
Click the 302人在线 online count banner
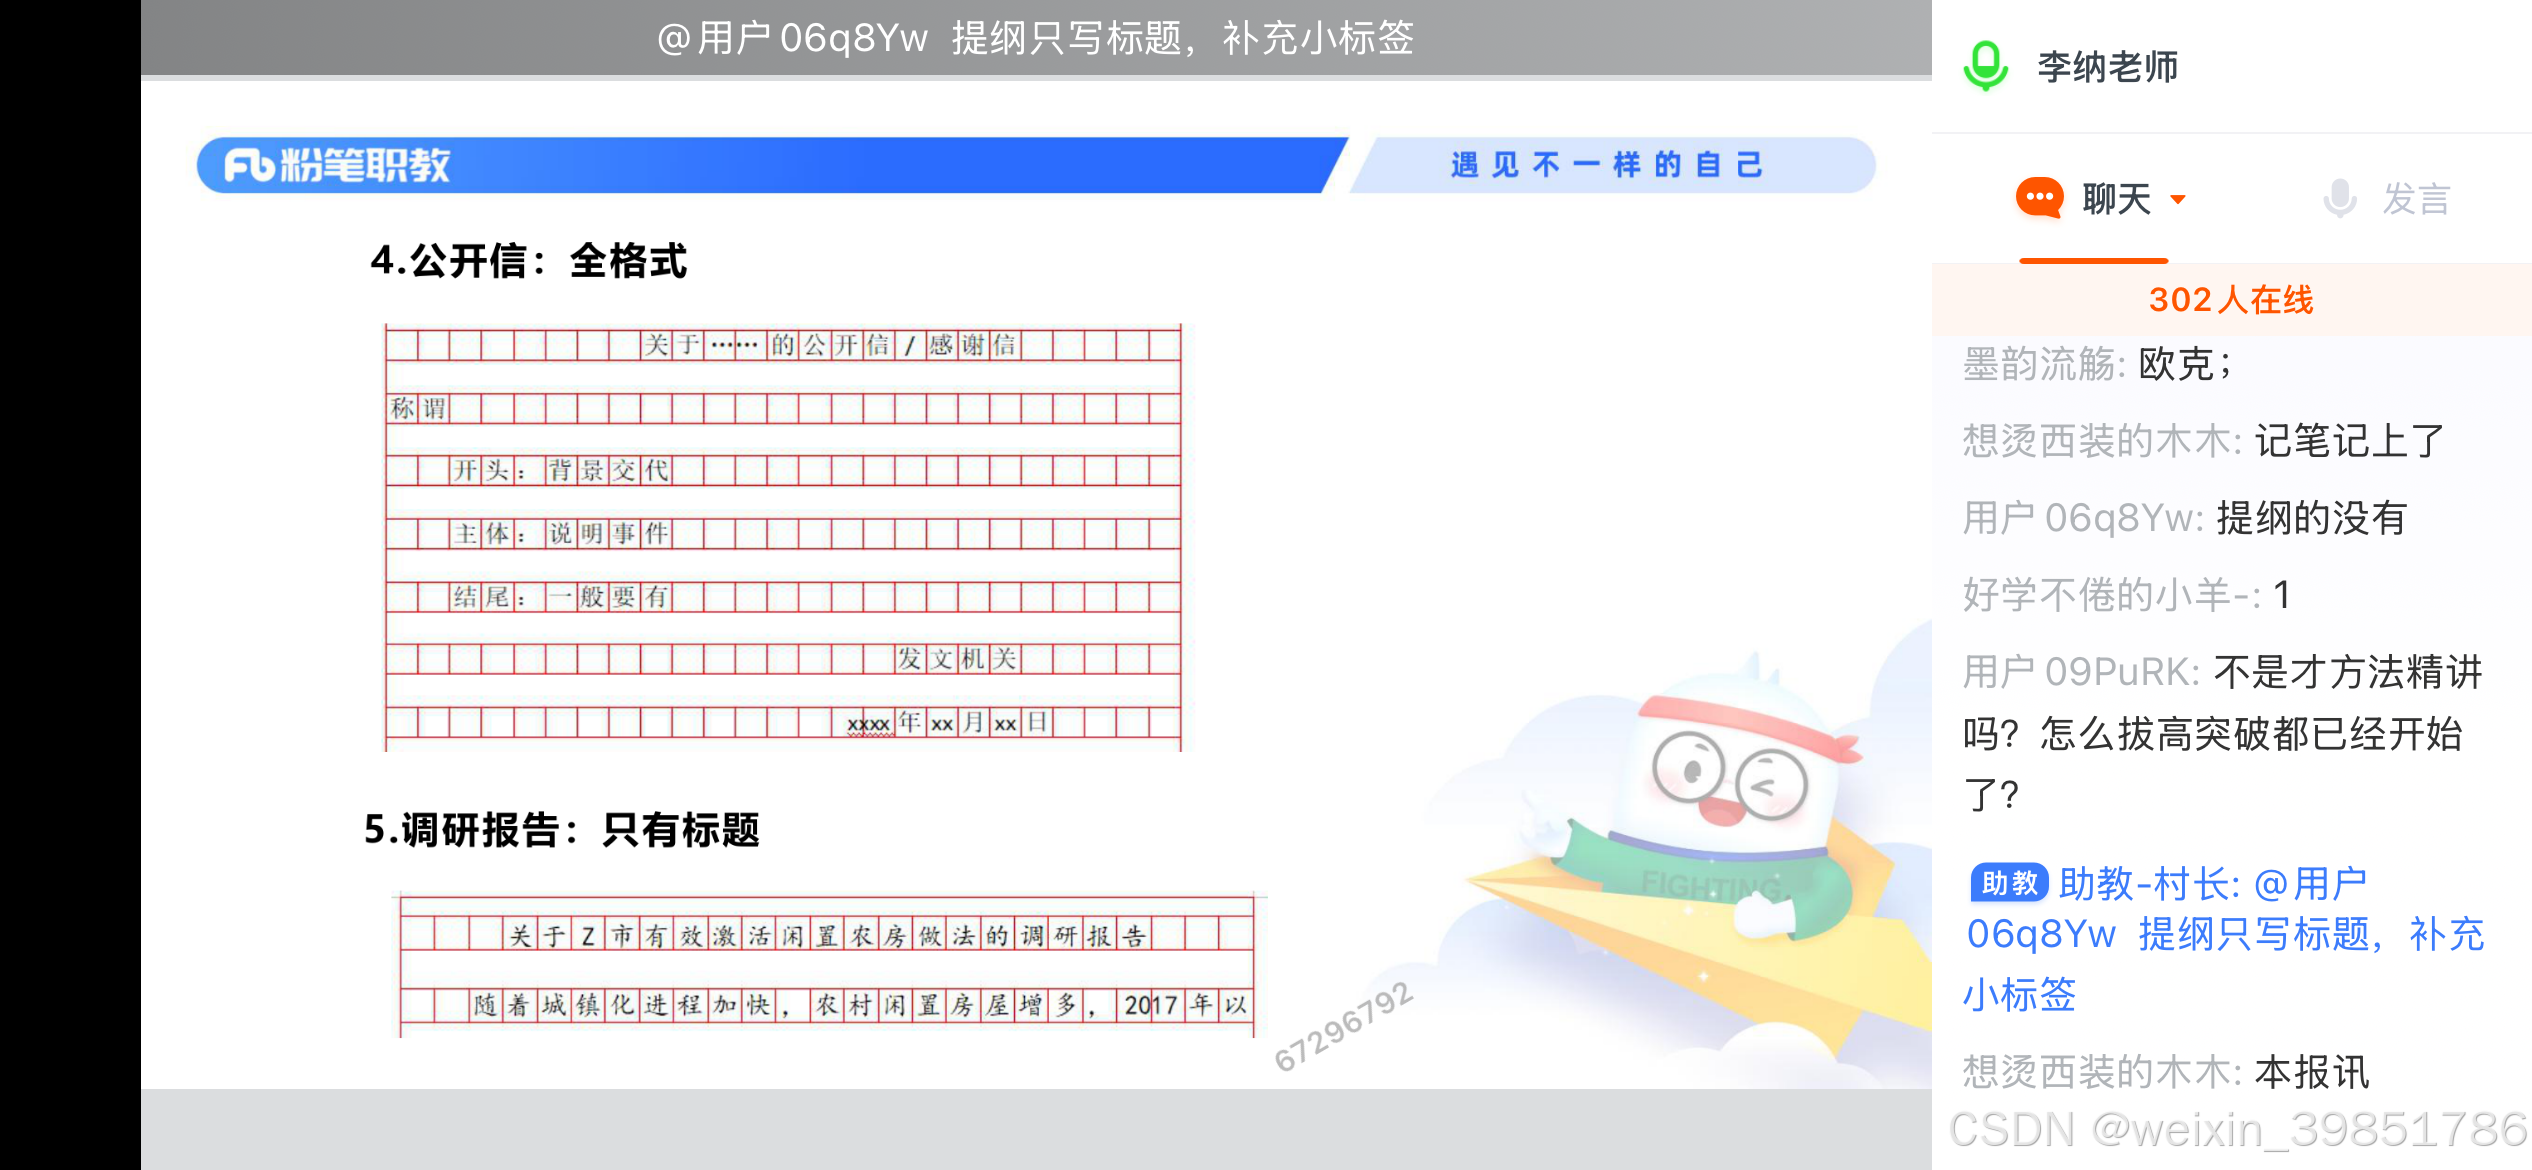(2230, 300)
